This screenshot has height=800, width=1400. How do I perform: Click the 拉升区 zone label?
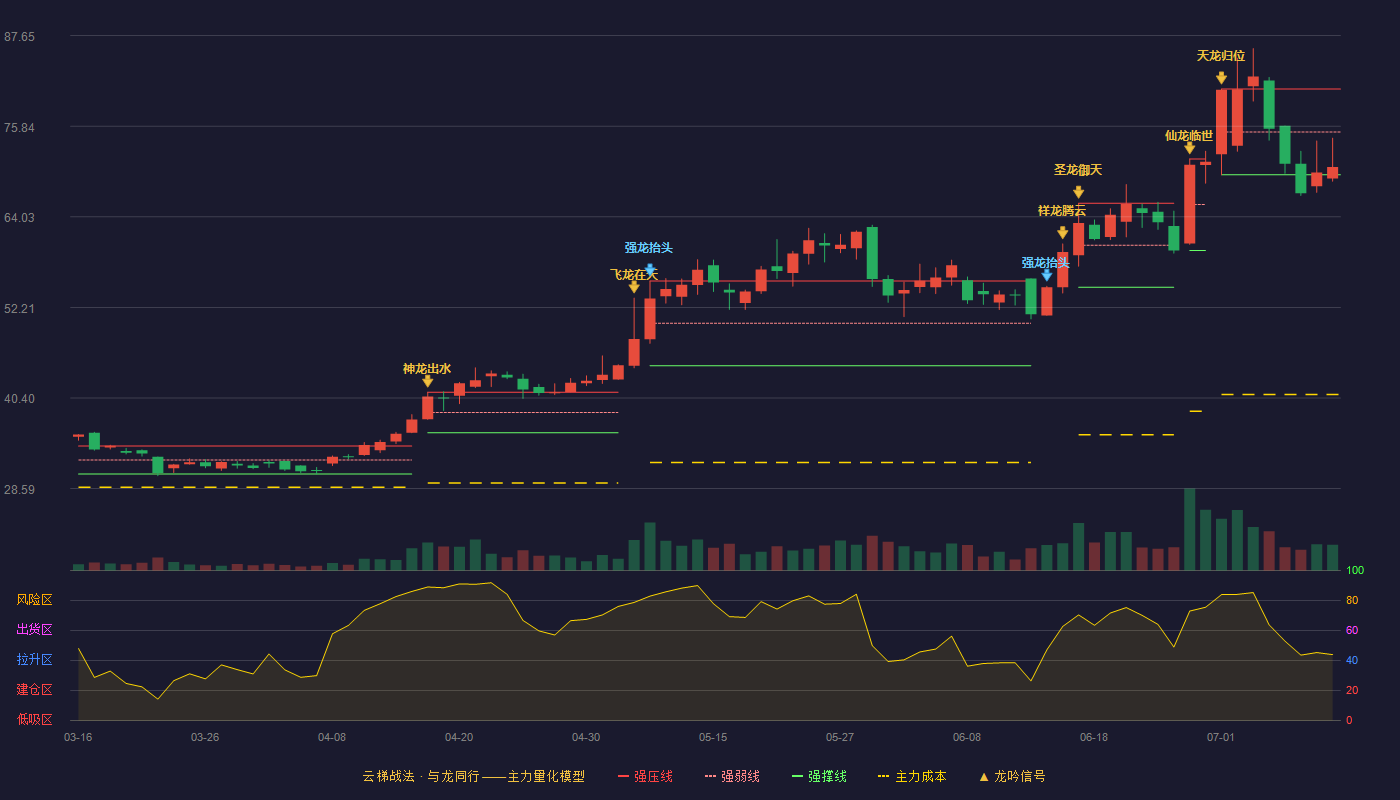coord(35,660)
